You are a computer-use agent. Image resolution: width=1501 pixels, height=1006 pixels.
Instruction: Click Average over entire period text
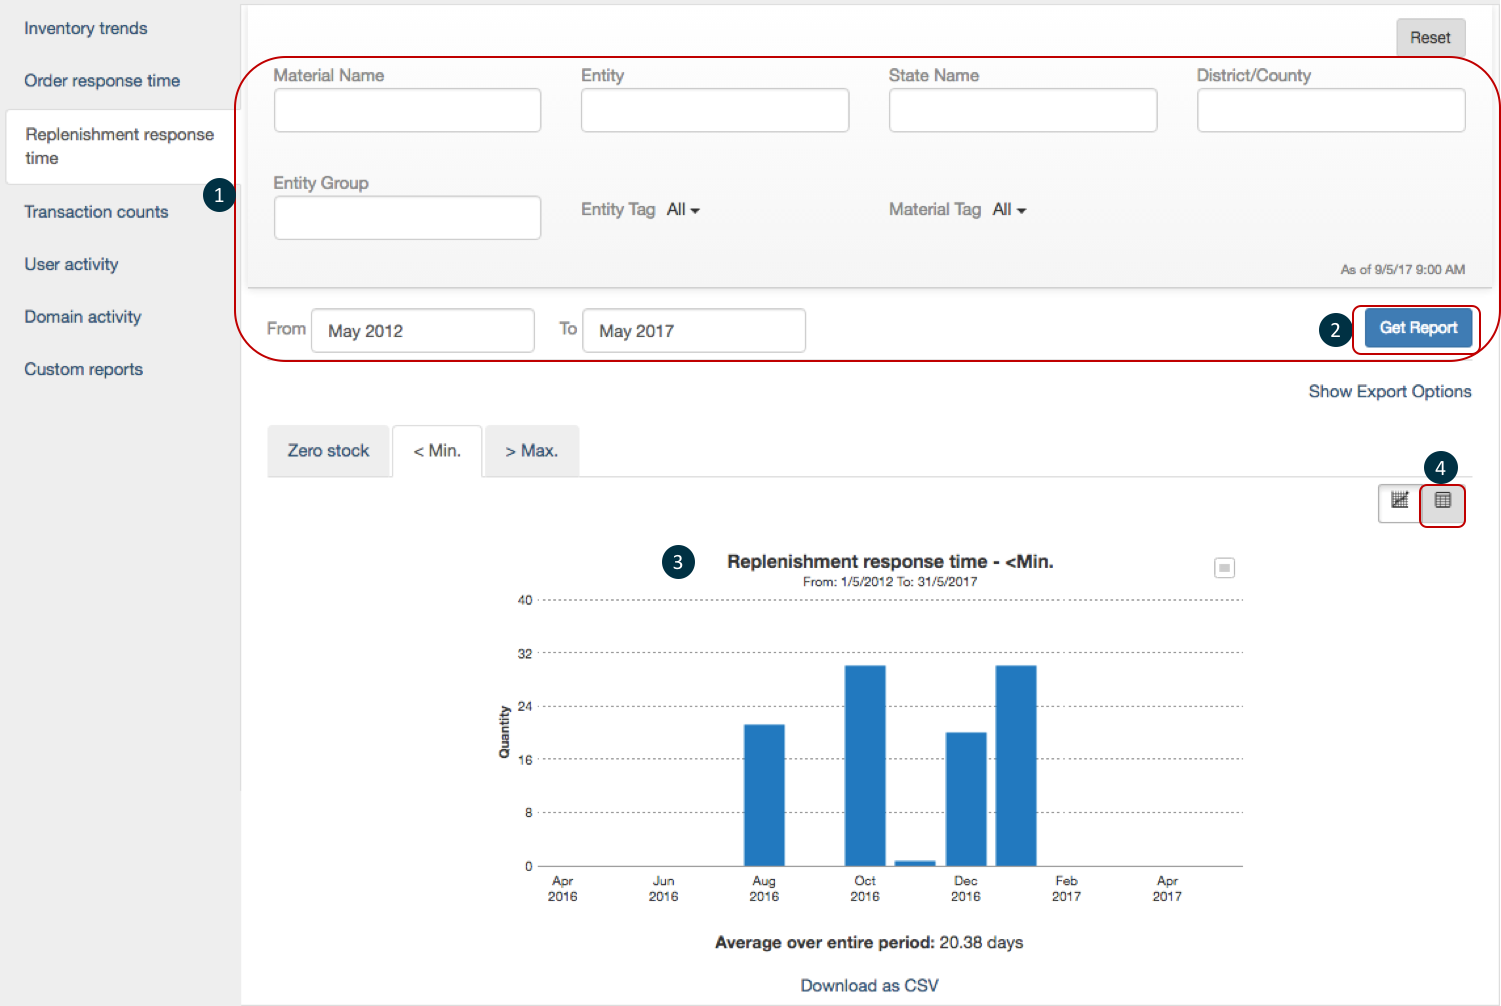point(869,942)
